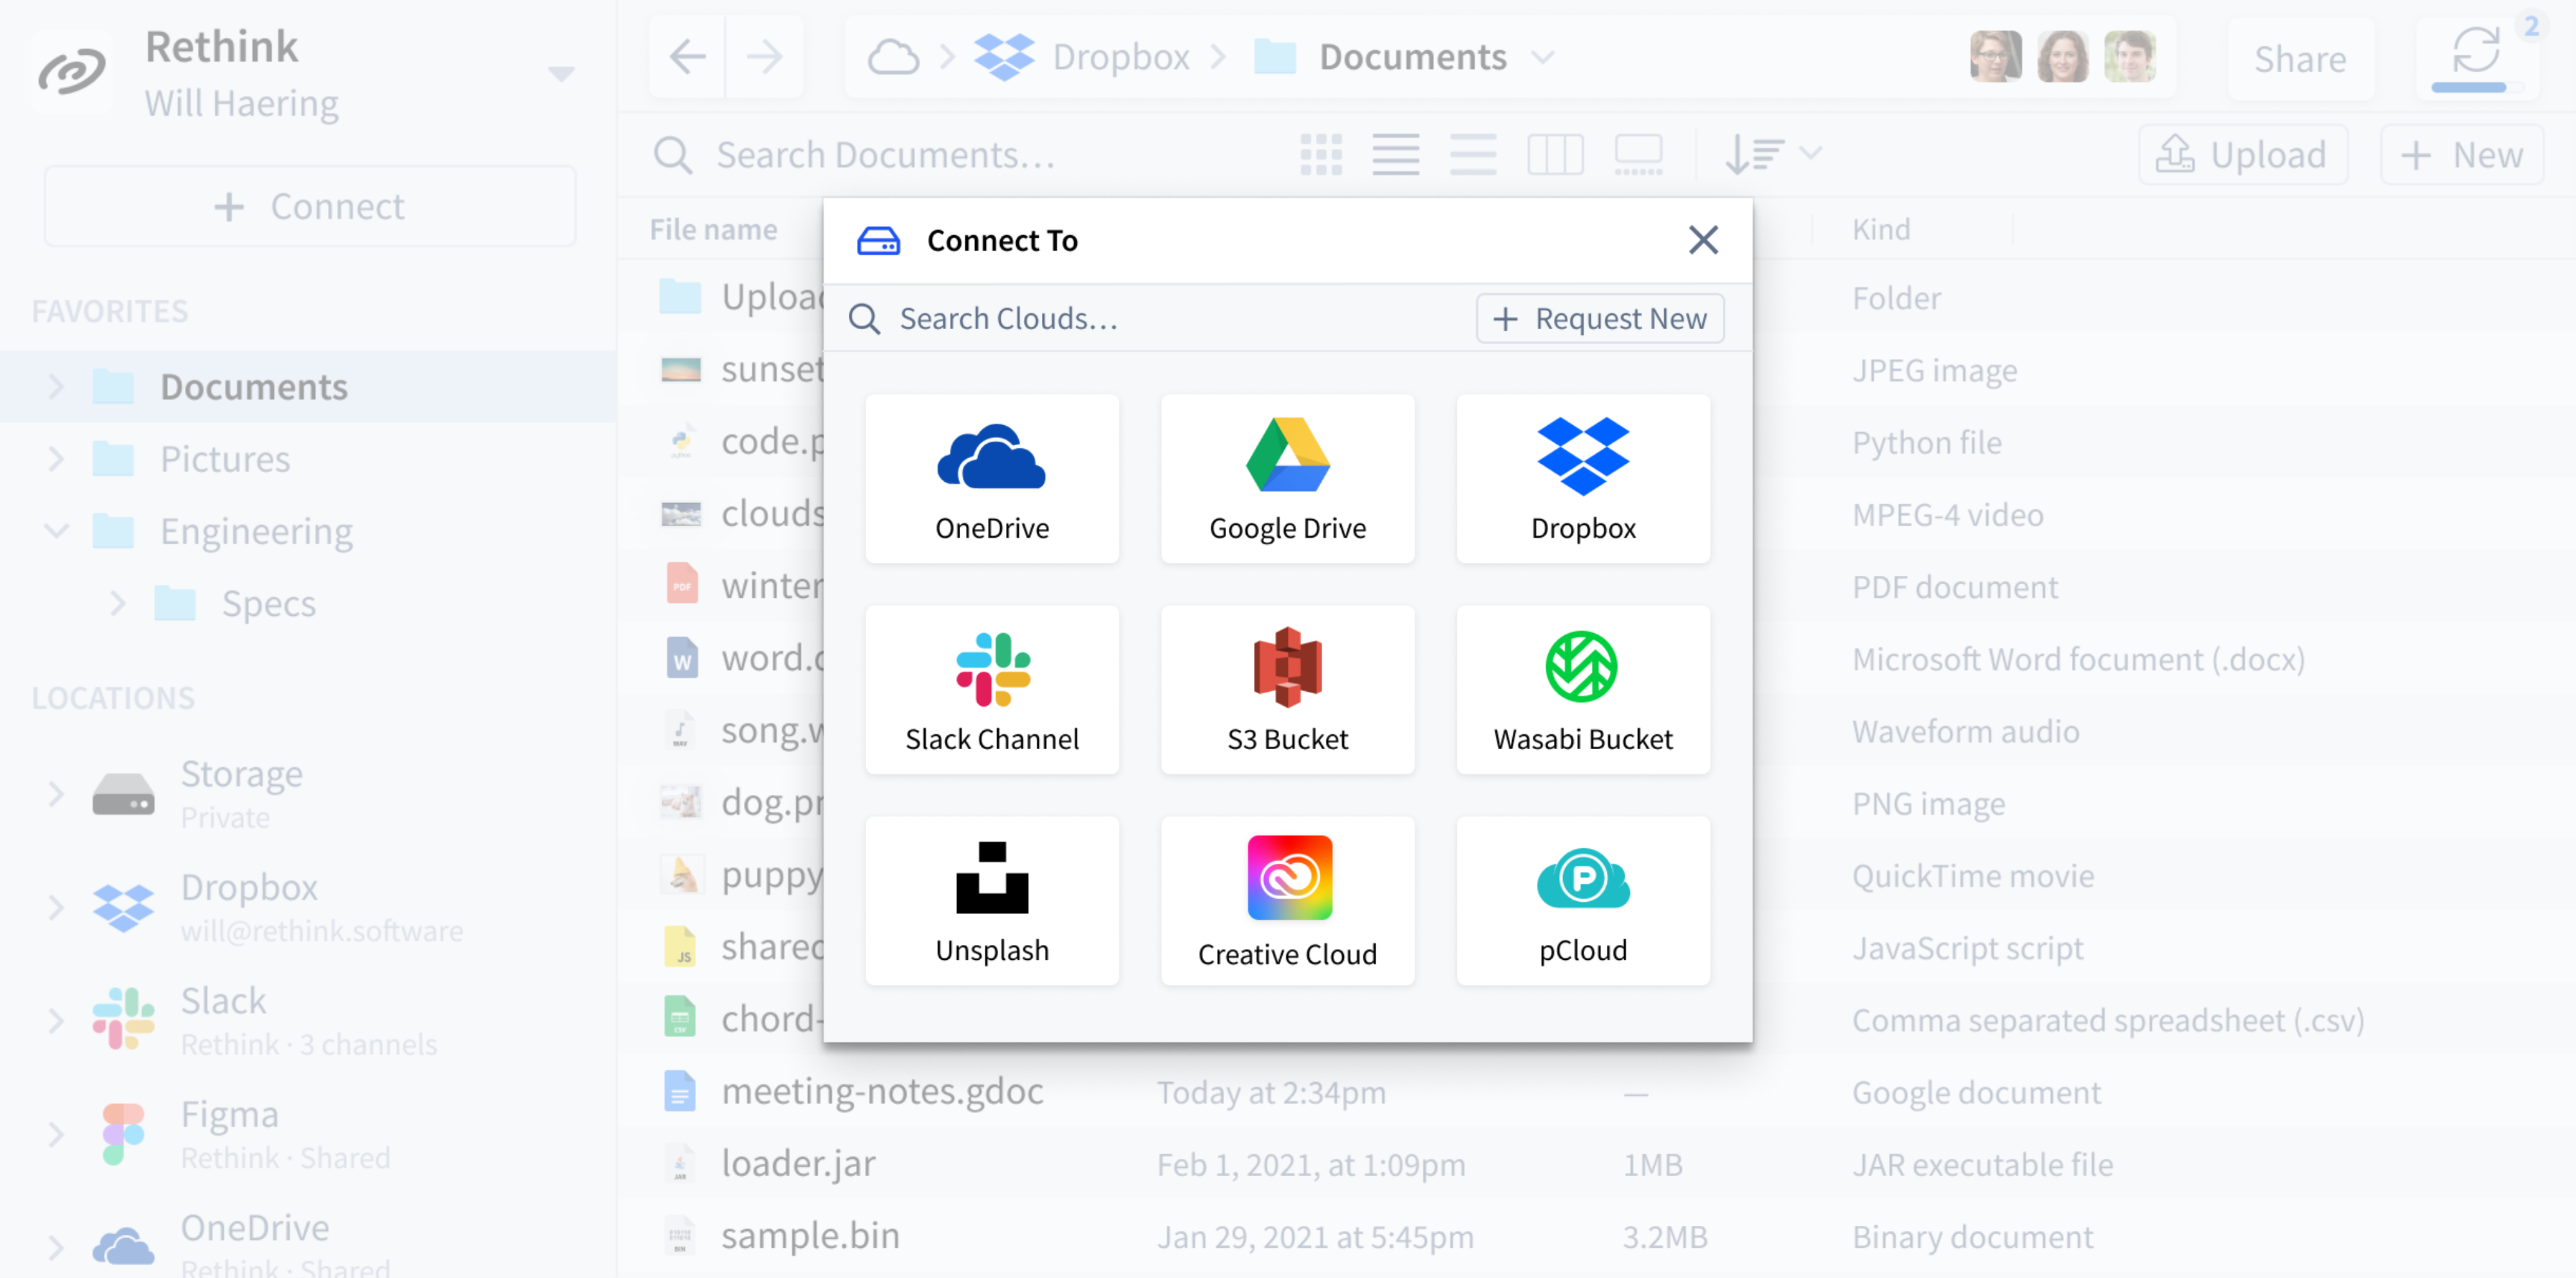Select the pCloud connector

point(1583,901)
